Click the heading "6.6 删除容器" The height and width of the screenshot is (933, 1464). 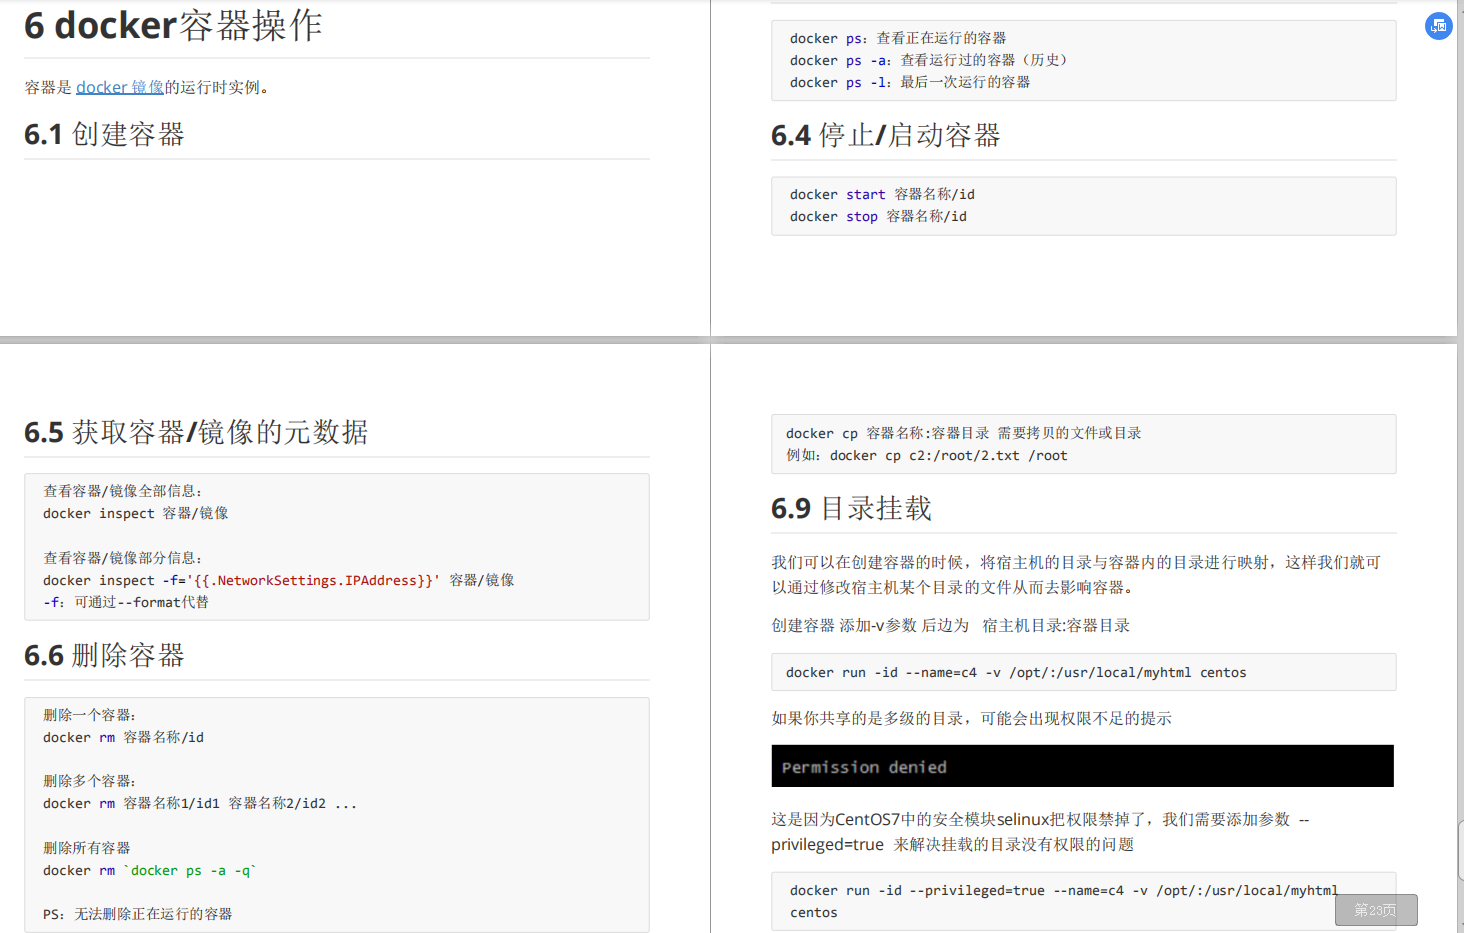pyautogui.click(x=104, y=655)
